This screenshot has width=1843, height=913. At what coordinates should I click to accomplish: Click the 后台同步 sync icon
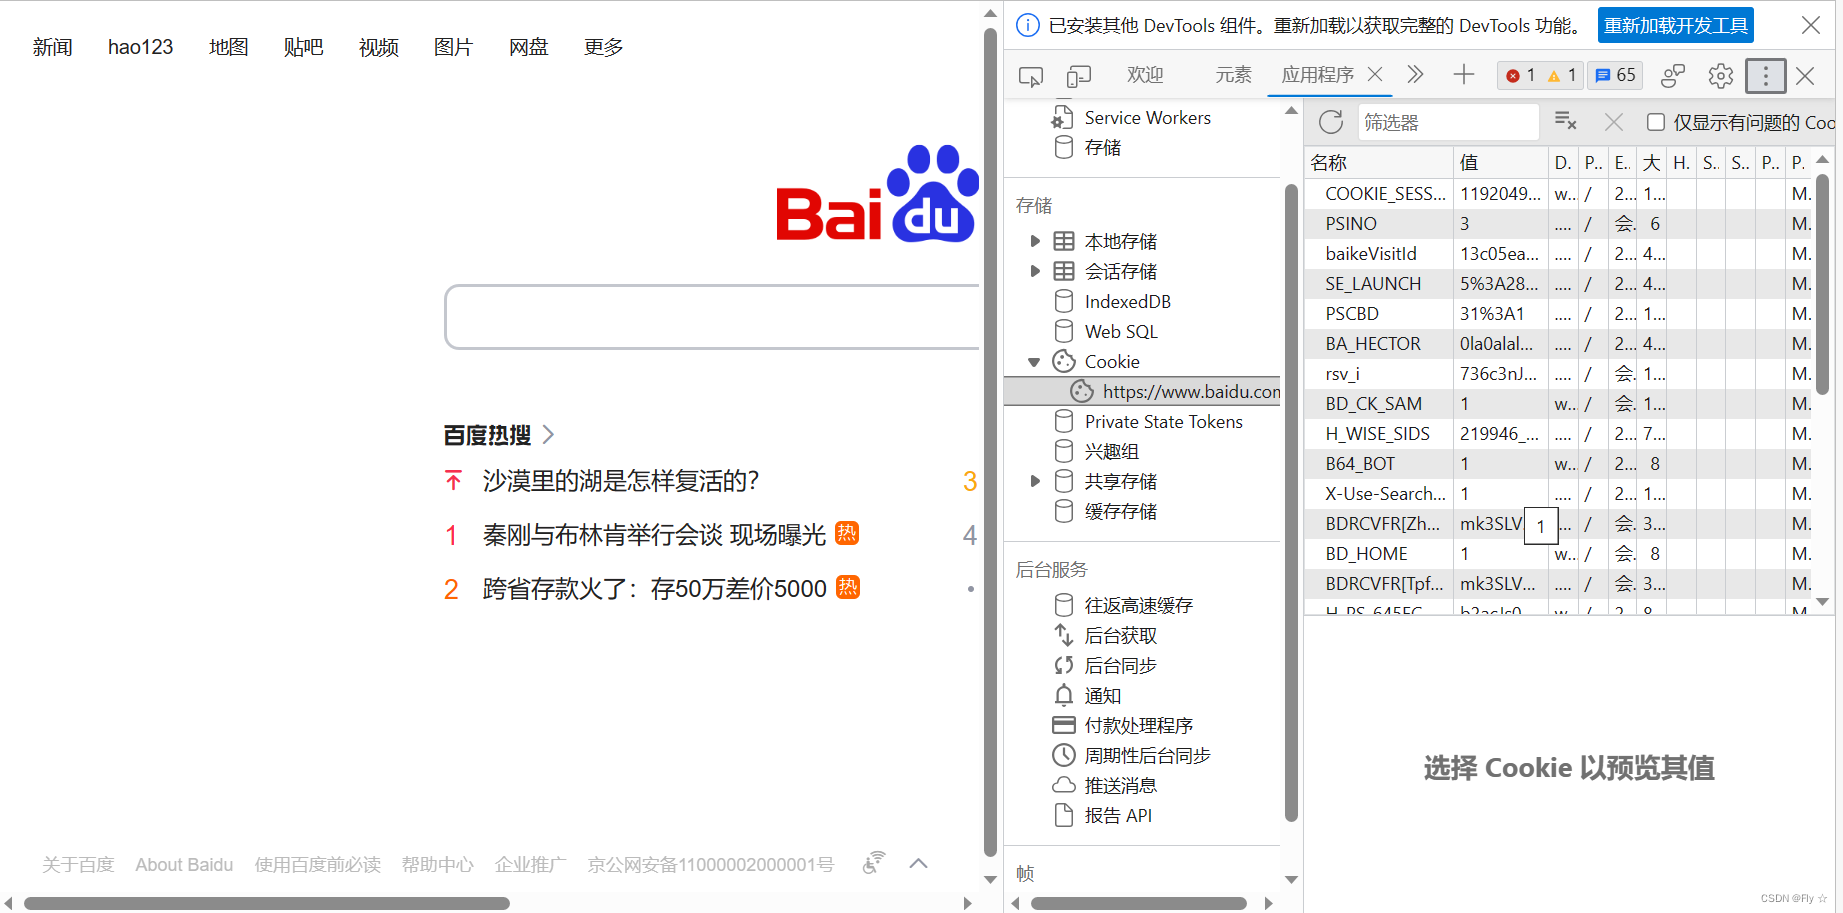pyautogui.click(x=1064, y=665)
